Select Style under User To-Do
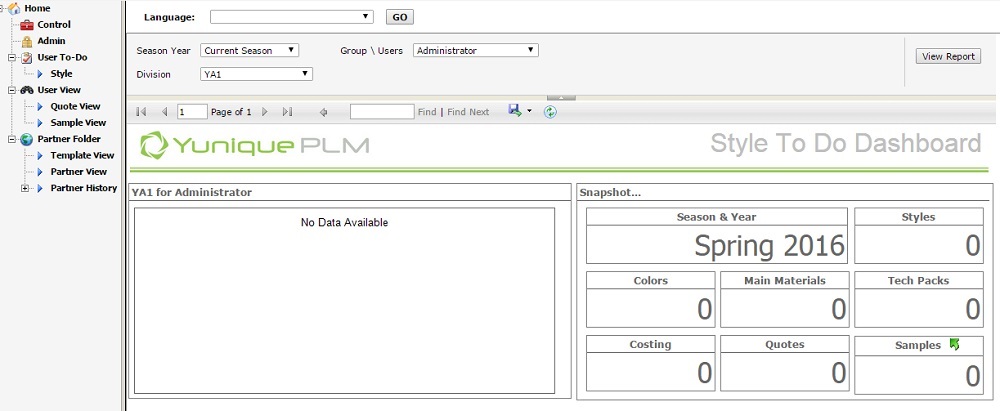 (x=62, y=74)
